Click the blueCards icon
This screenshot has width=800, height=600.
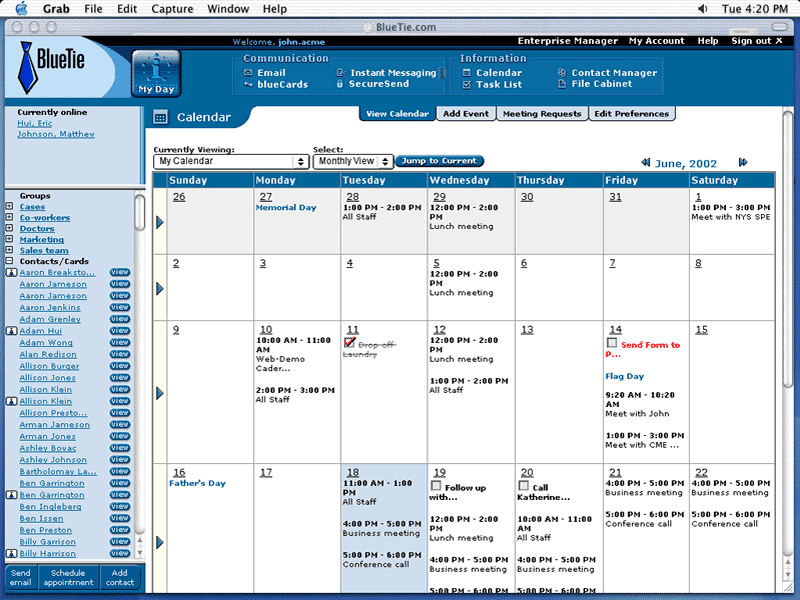pos(248,84)
